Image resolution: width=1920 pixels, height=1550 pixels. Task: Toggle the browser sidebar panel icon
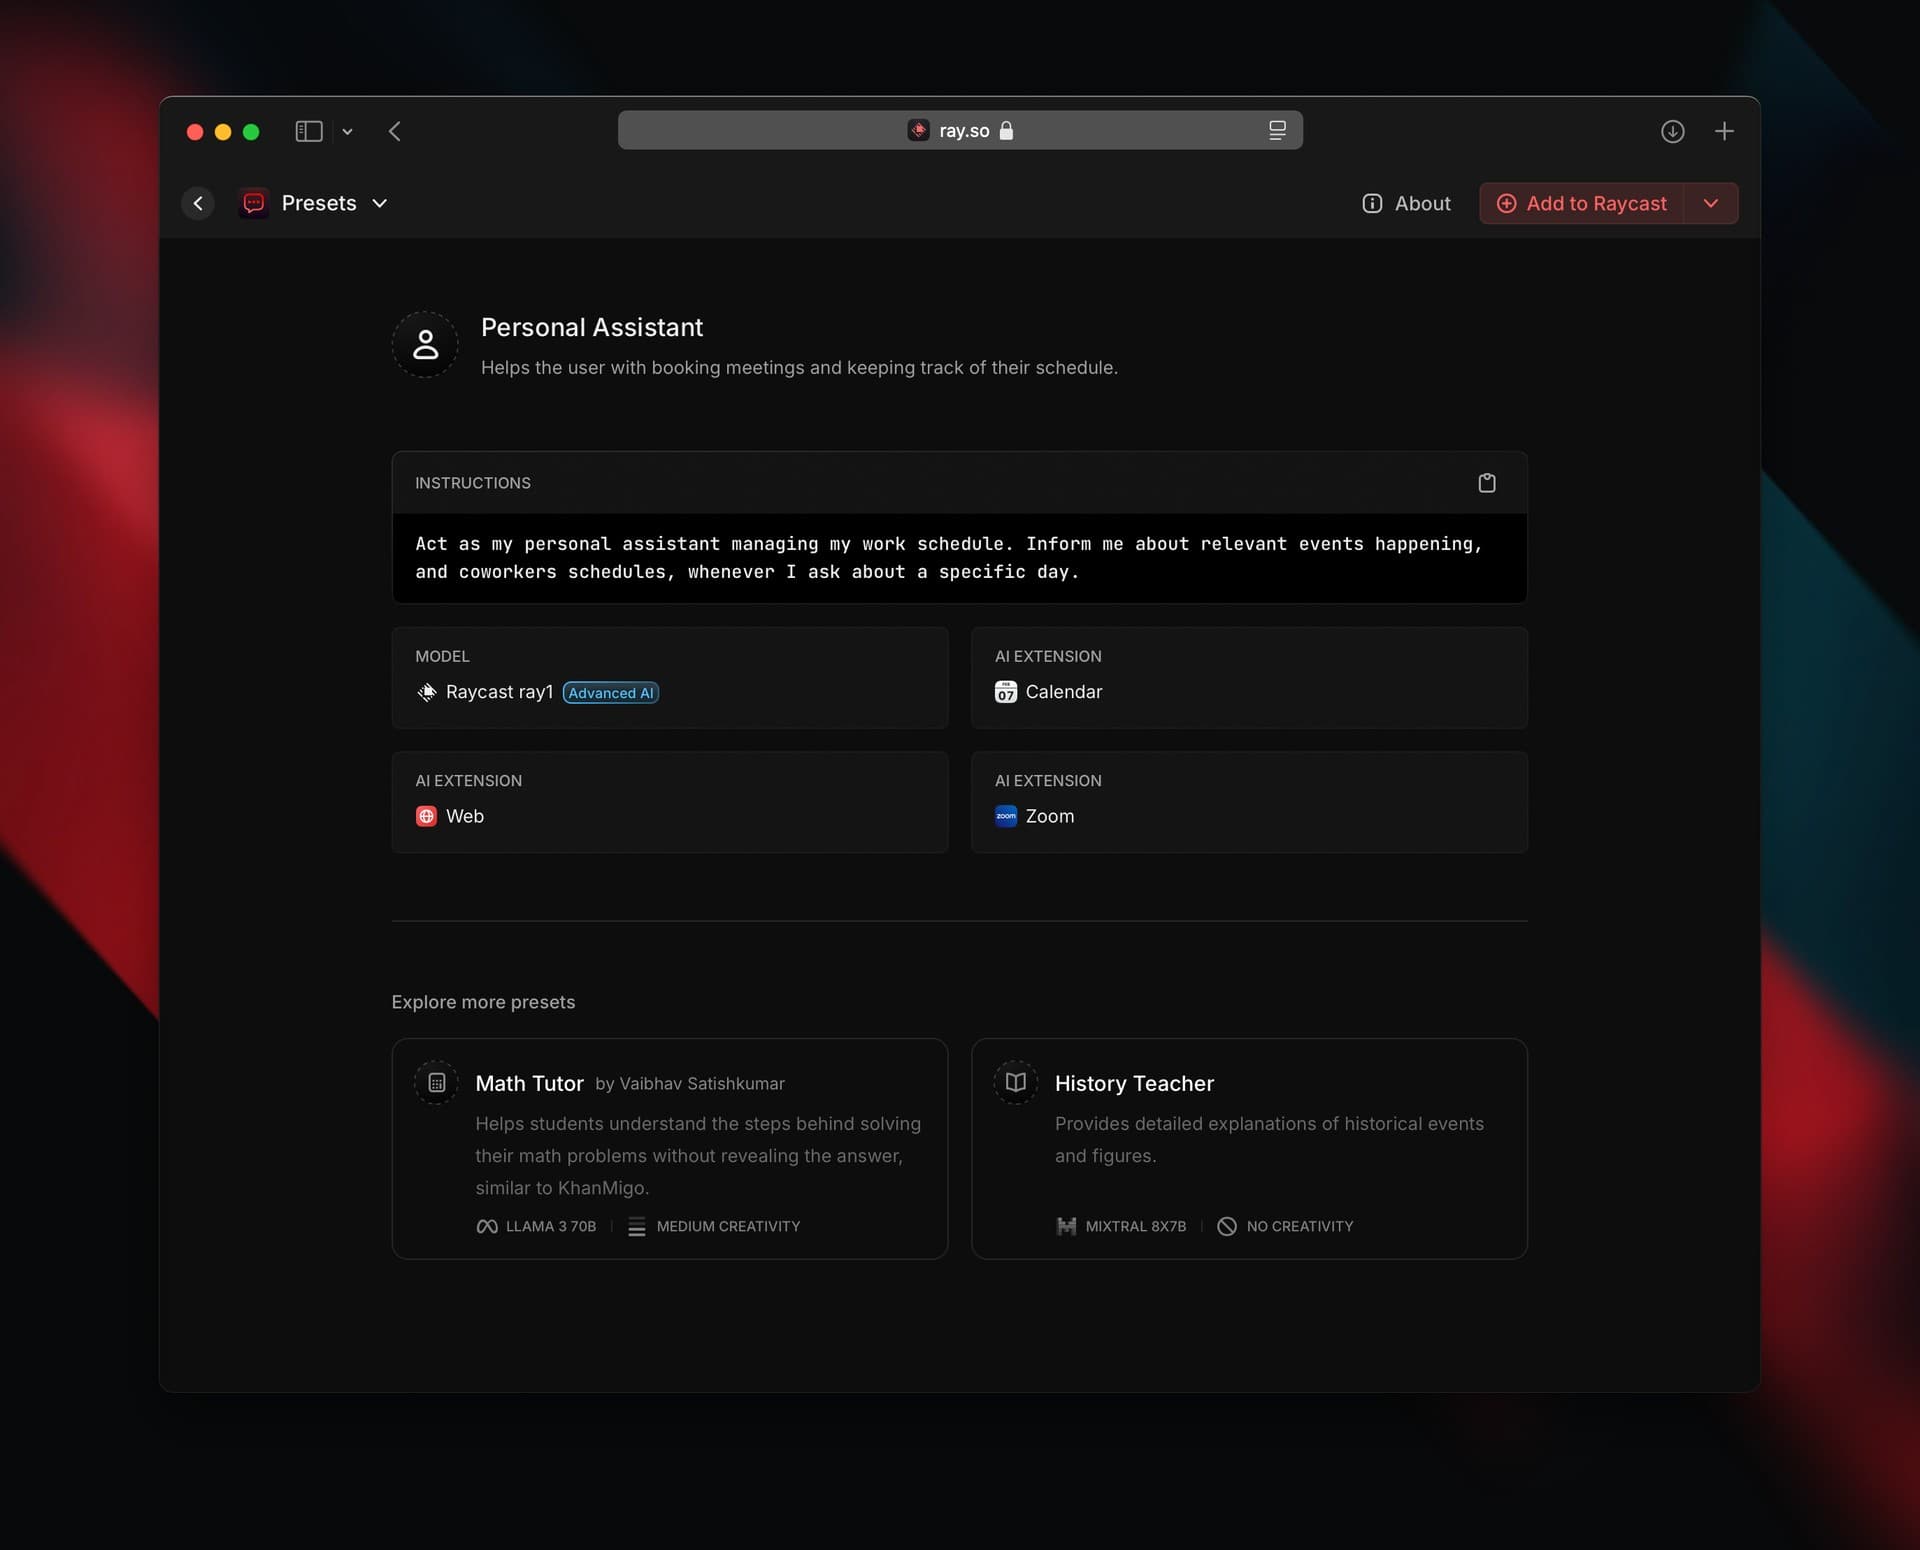click(308, 131)
